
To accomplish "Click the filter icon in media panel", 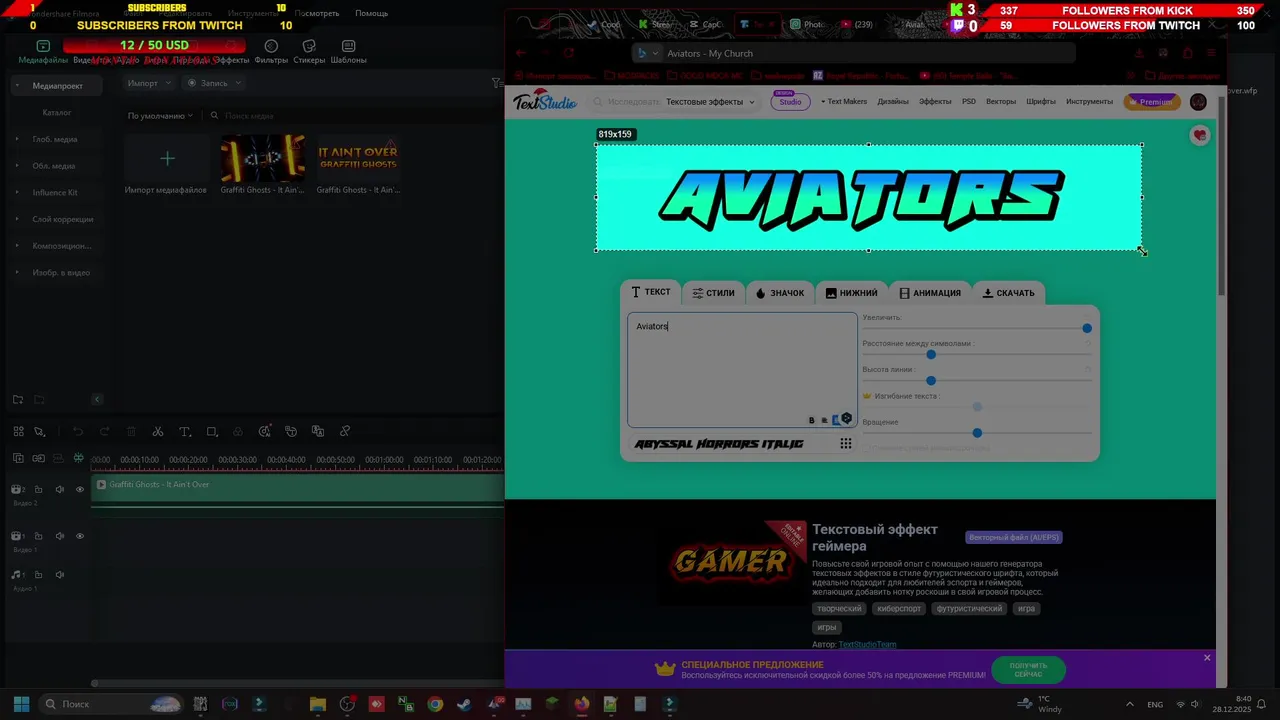I will click(496, 83).
